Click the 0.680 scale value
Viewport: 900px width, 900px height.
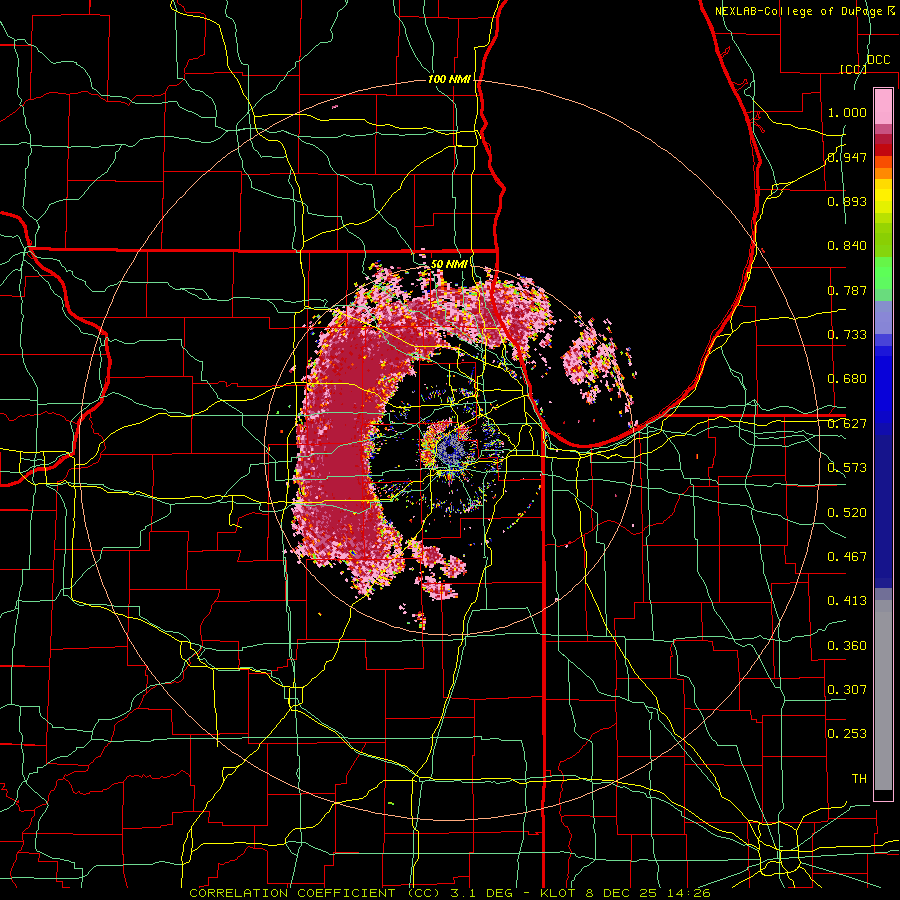pyautogui.click(x=847, y=379)
